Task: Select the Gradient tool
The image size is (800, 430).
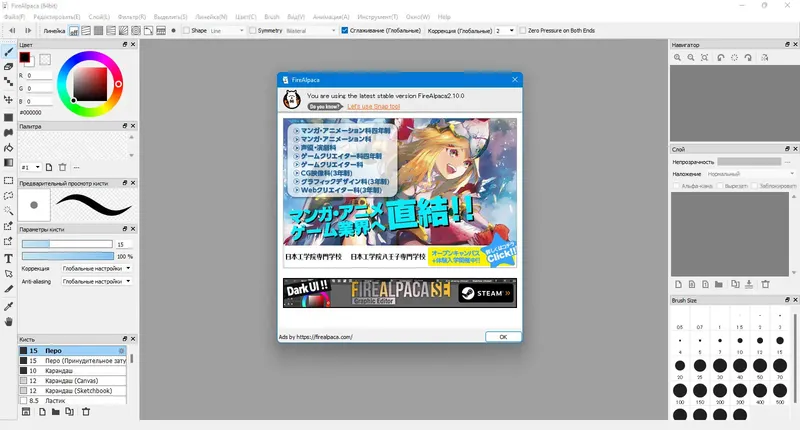Action: tap(9, 163)
